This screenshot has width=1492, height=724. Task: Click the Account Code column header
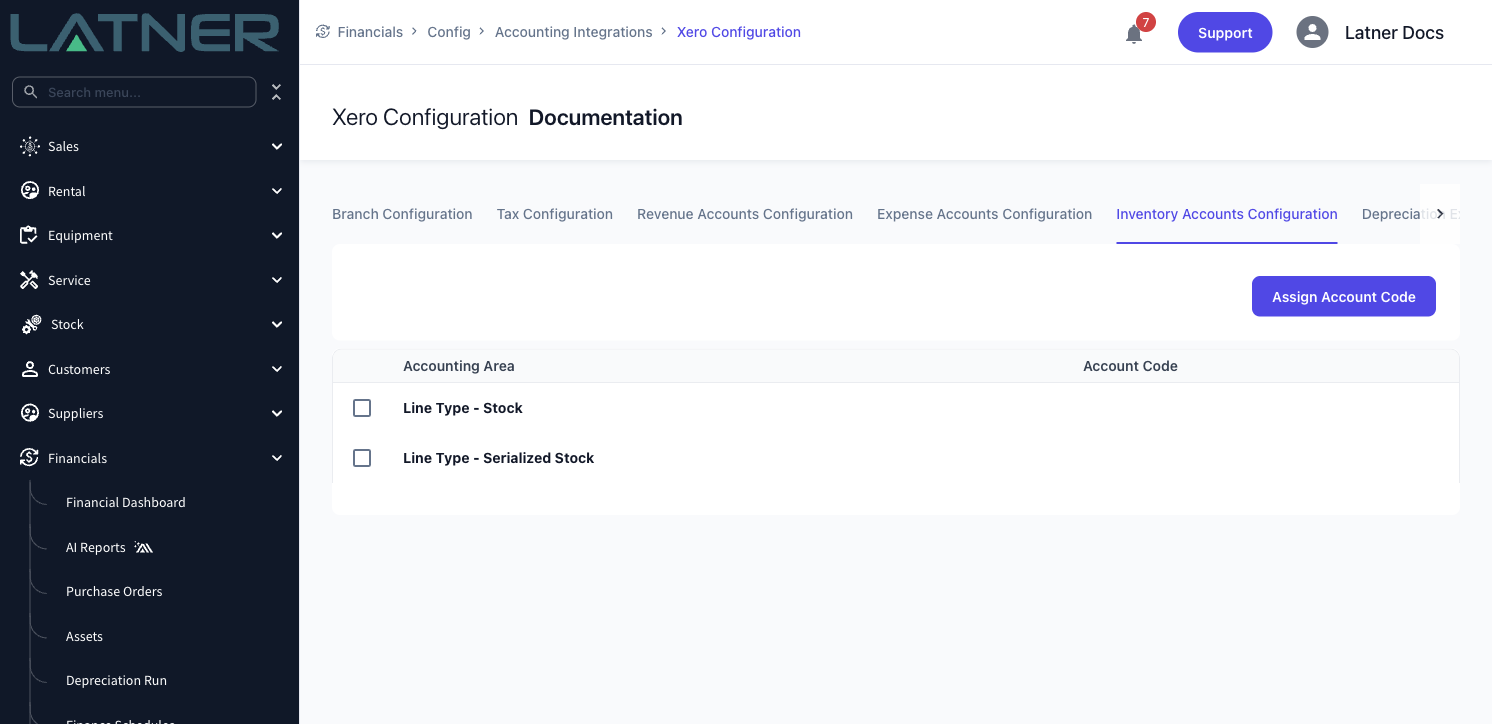[x=1130, y=366]
